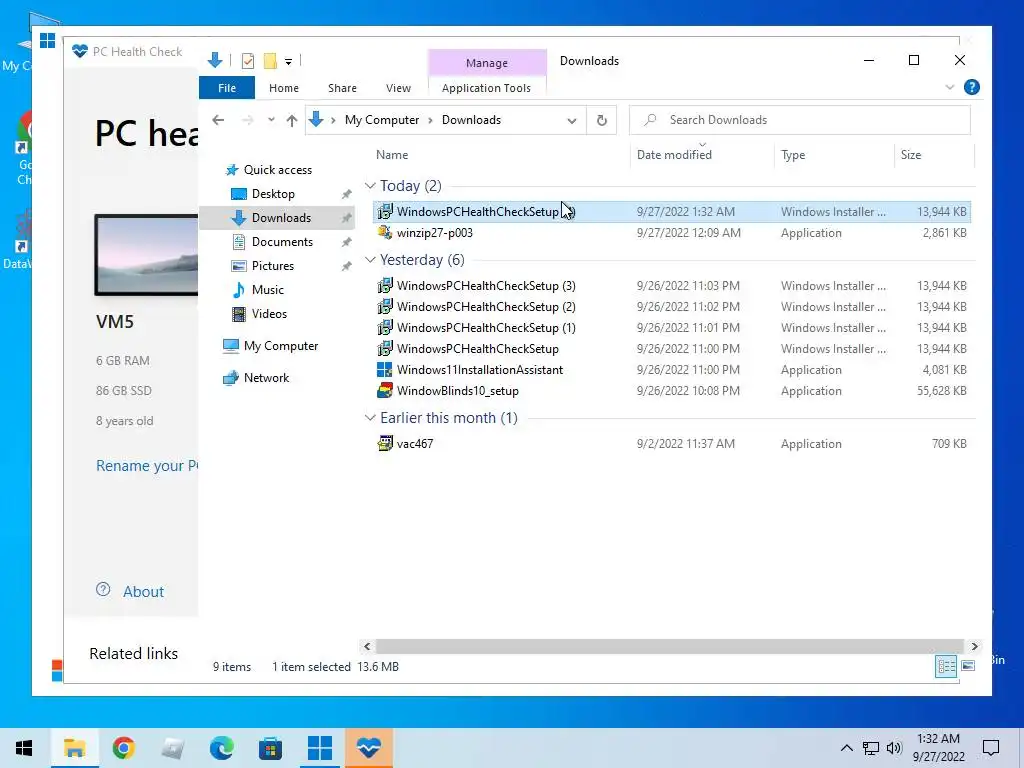Open Google Chrome from the taskbar
1024x768 pixels.
click(x=123, y=748)
